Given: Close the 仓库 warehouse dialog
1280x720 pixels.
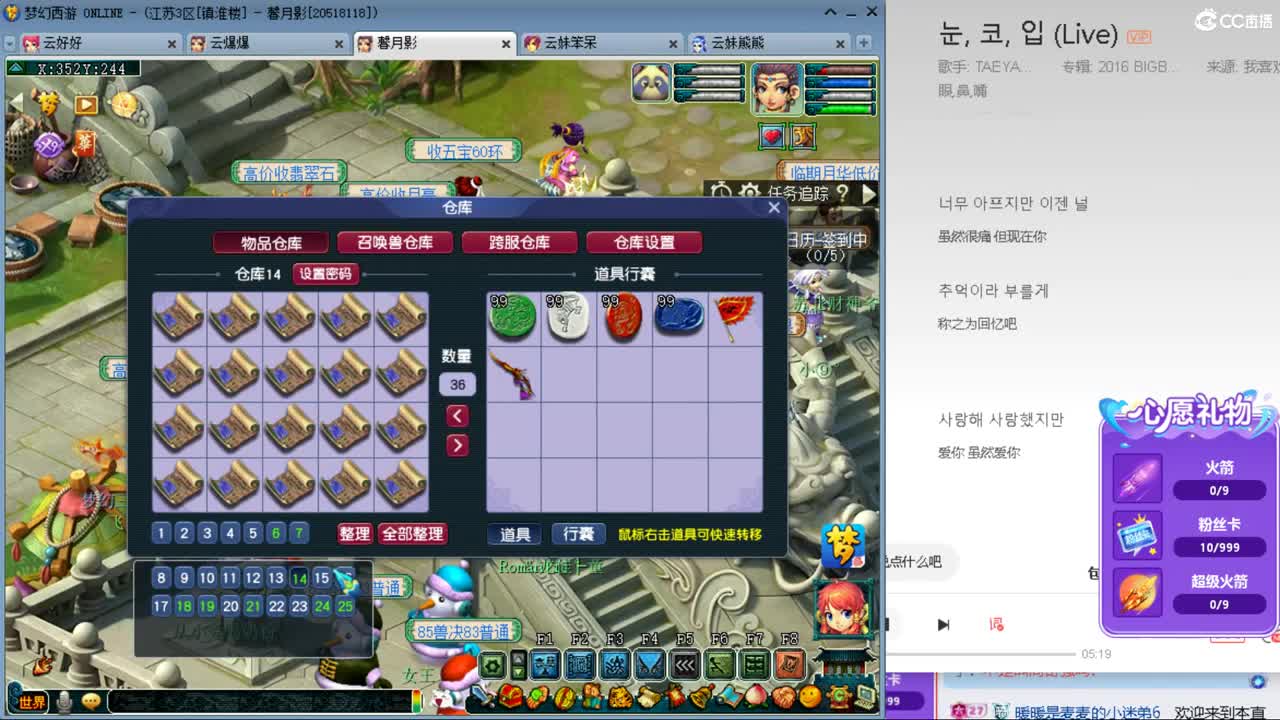Looking at the screenshot, I should coord(774,208).
